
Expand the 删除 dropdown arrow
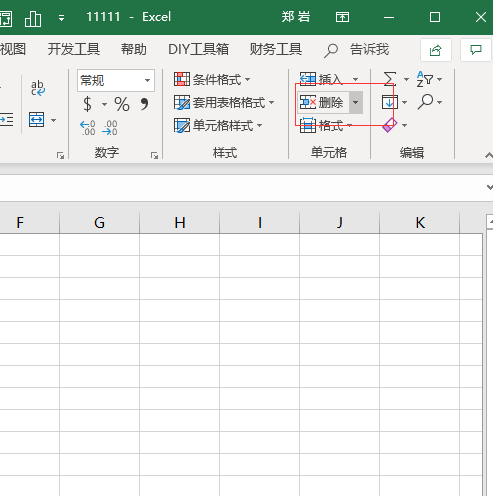[356, 102]
